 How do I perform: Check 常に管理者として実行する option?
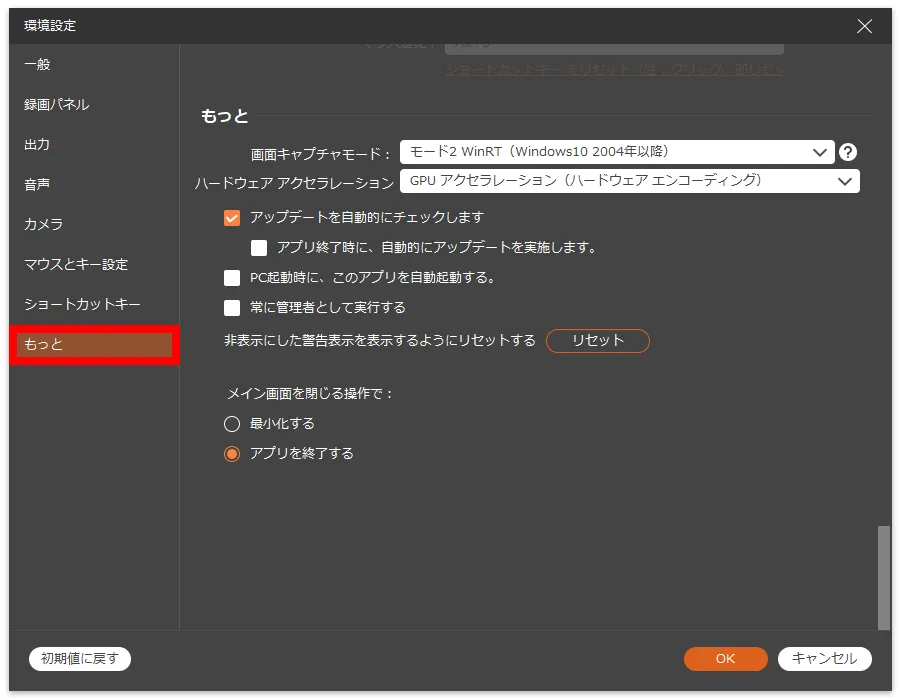tap(232, 307)
